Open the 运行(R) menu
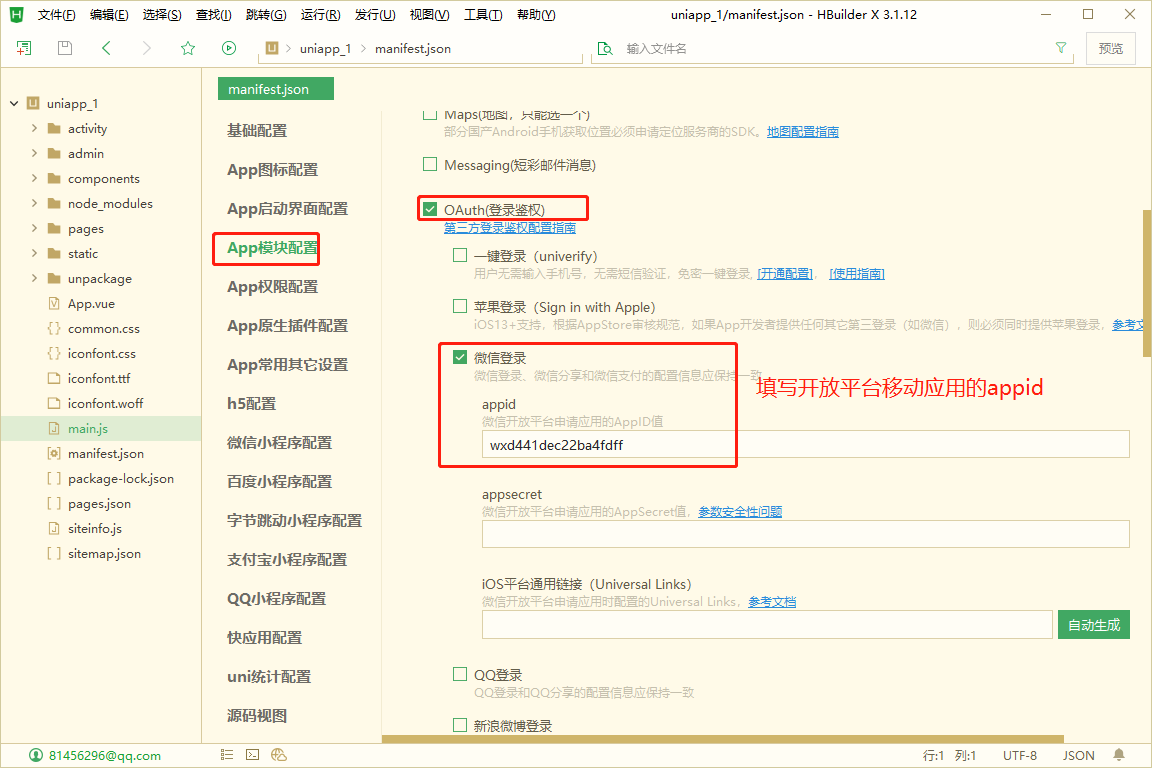The height and width of the screenshot is (768, 1152). [320, 15]
